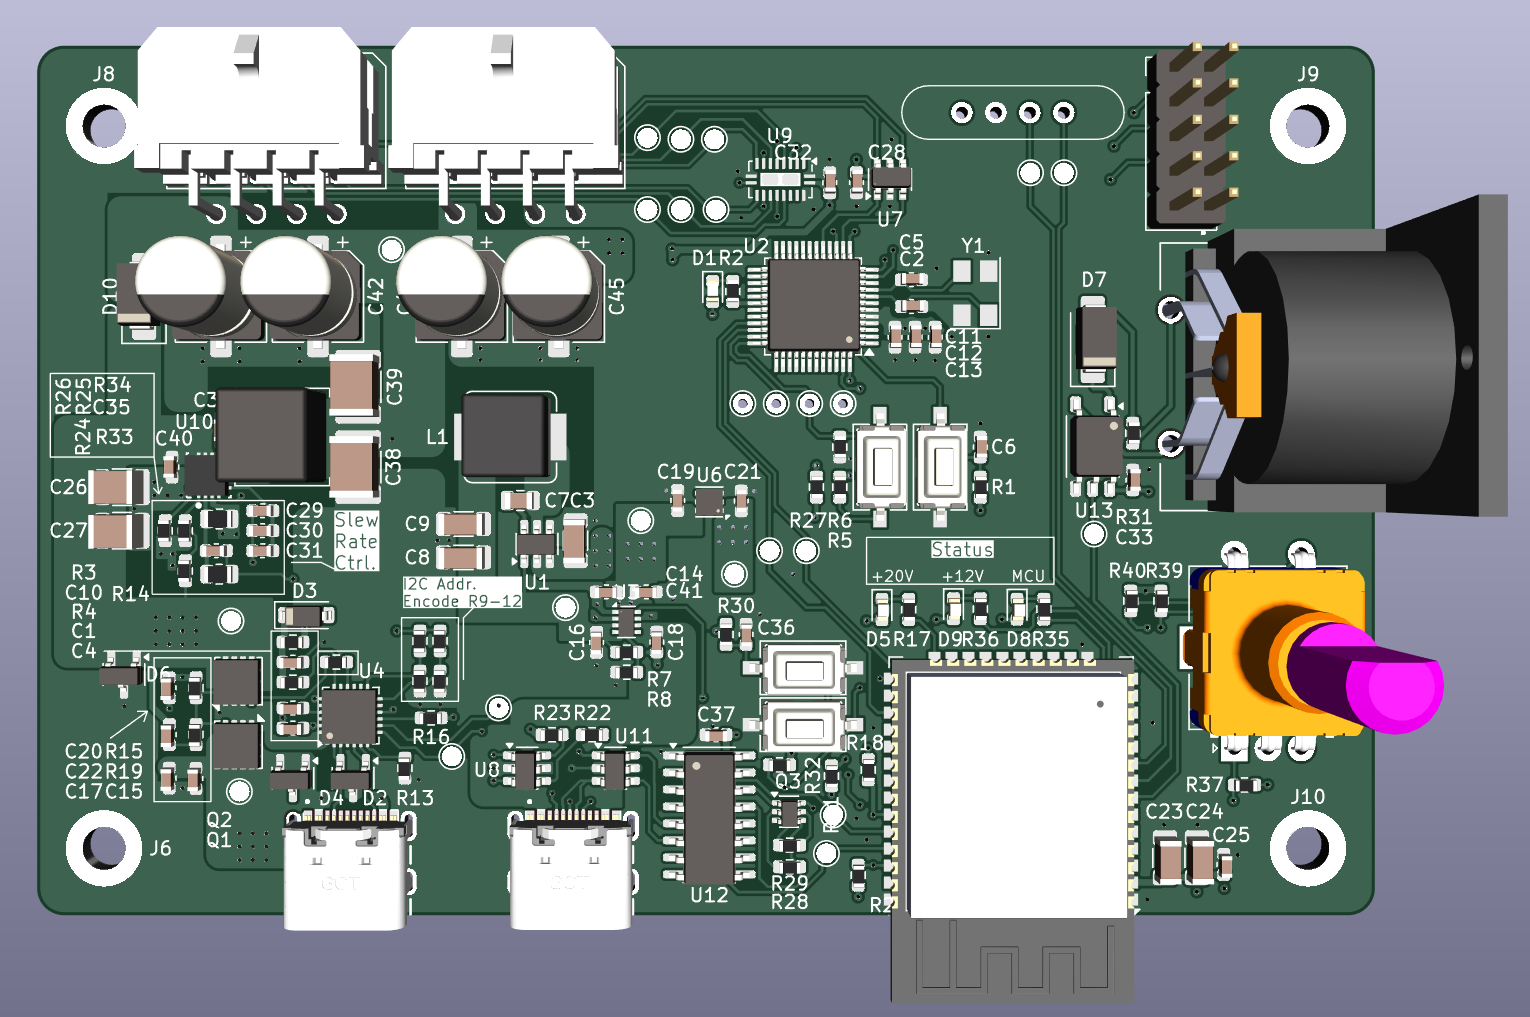Select the C38 capacitor
The image size is (1530, 1017).
coord(355,467)
